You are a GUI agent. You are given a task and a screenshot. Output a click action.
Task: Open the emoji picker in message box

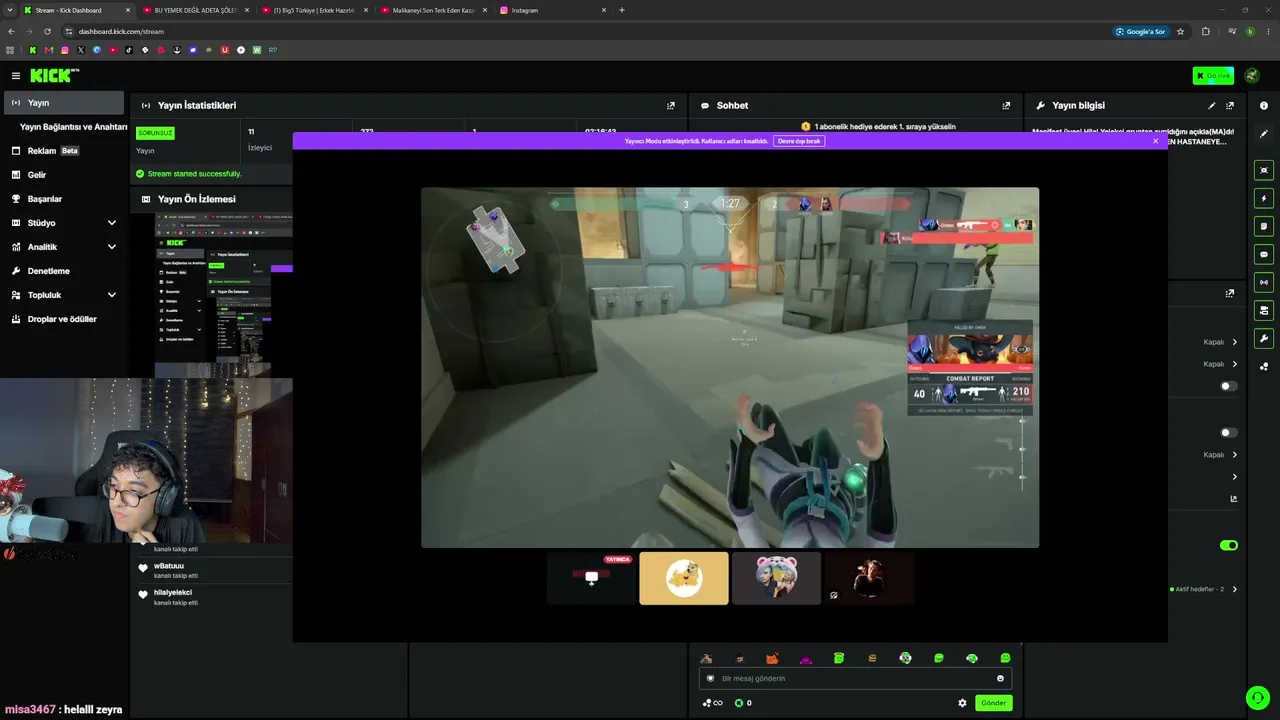click(x=1000, y=678)
